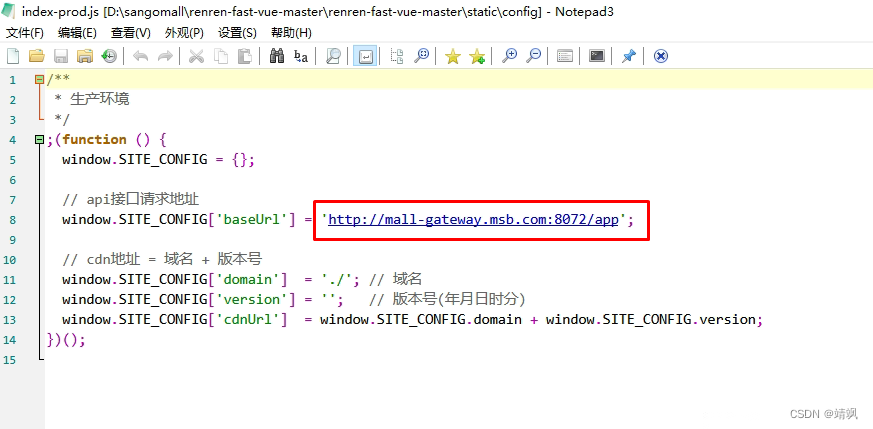Follow the mall-gateway.msb.com:8072/app link
Viewport: 873px width, 429px height.
[473, 220]
